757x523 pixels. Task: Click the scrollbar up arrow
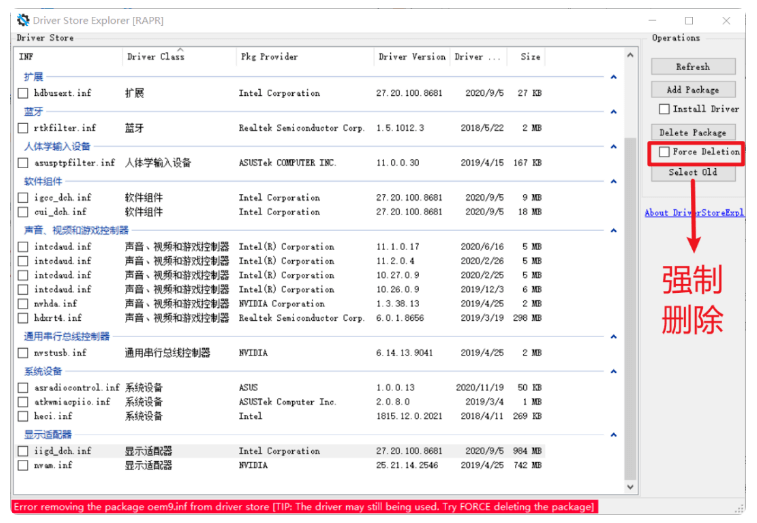(x=630, y=55)
